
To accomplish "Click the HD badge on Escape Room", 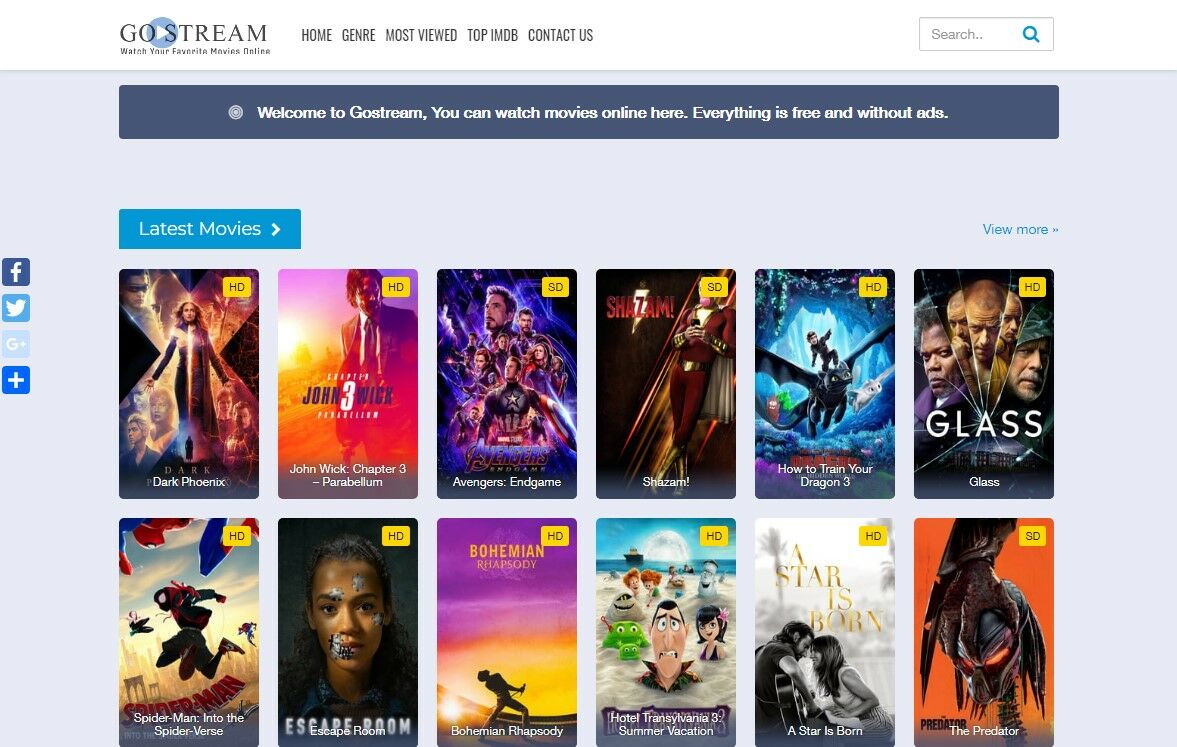I will click(x=396, y=536).
